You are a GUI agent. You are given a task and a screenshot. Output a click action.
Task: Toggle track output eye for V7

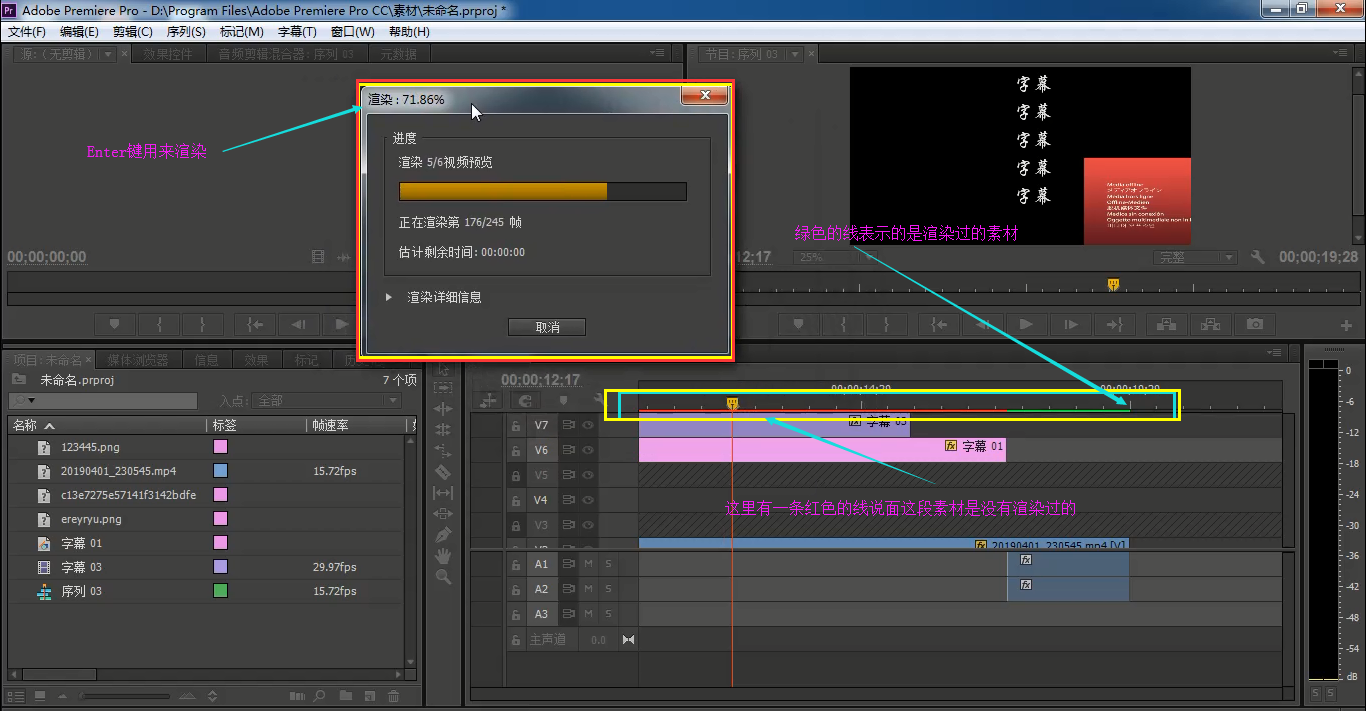click(588, 425)
